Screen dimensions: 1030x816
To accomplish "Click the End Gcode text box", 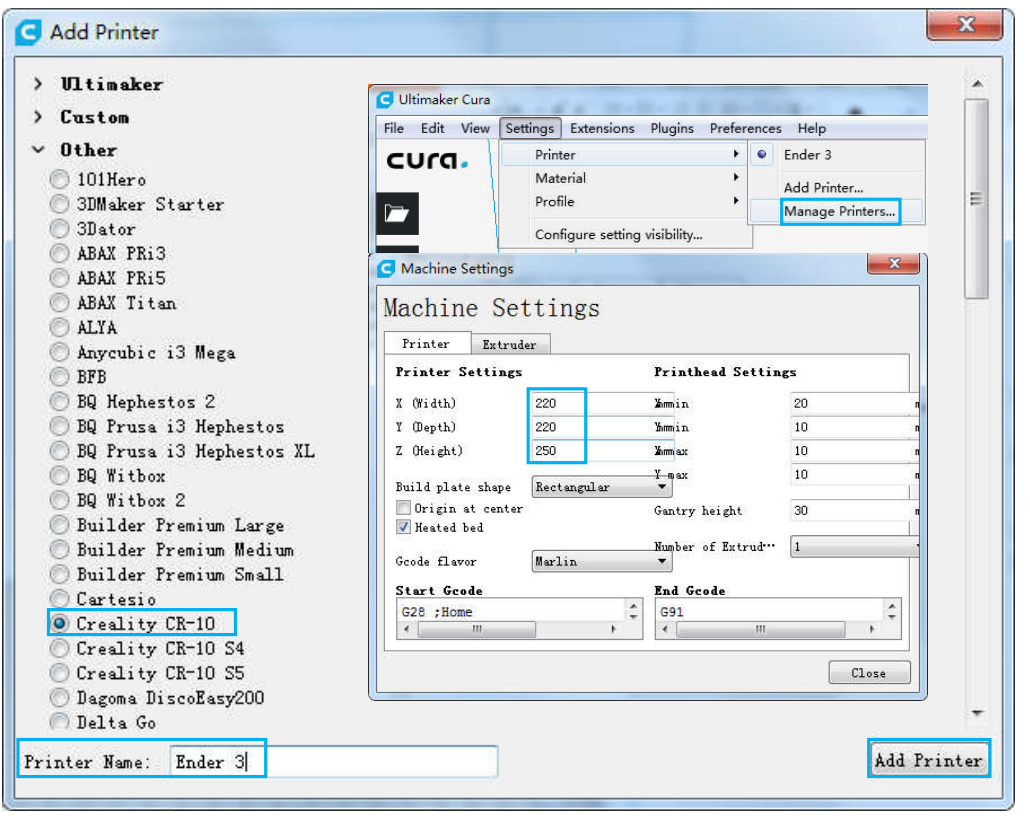I will (770, 612).
